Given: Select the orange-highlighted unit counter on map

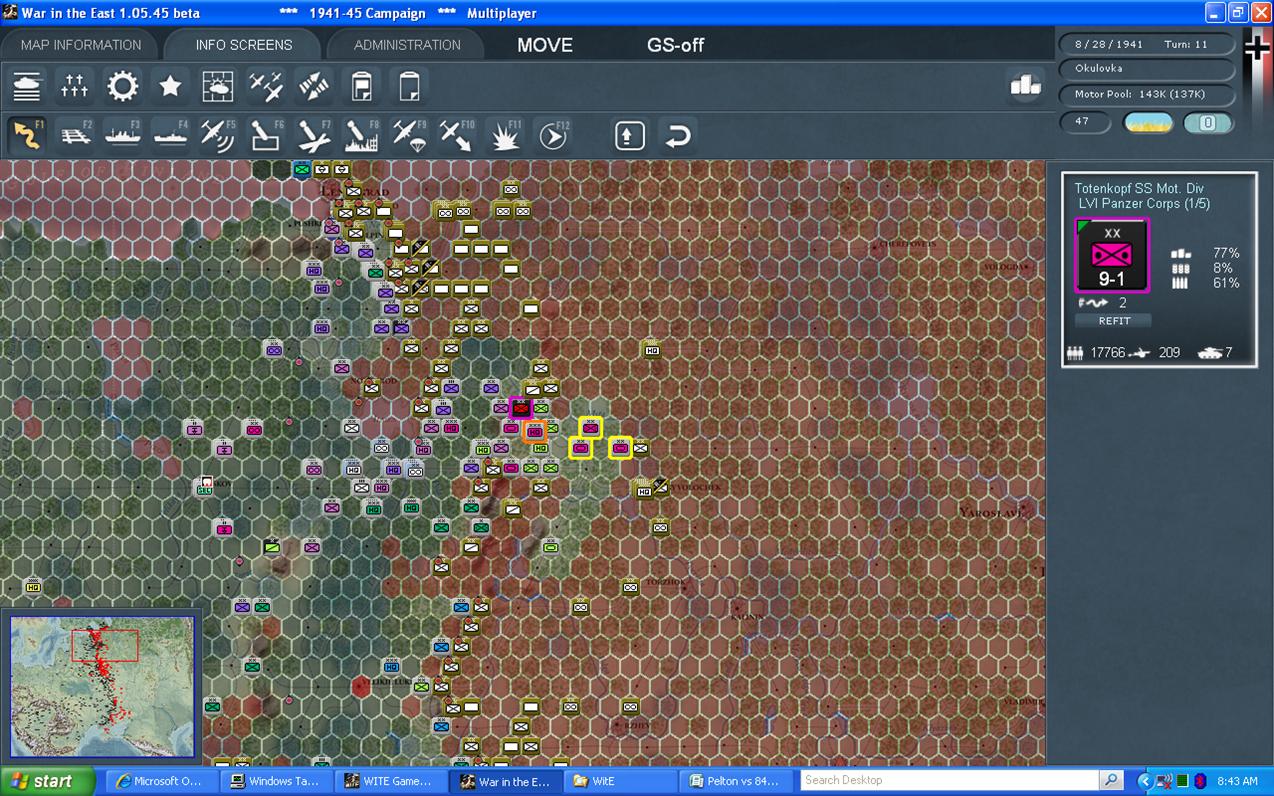Looking at the screenshot, I should (x=534, y=431).
